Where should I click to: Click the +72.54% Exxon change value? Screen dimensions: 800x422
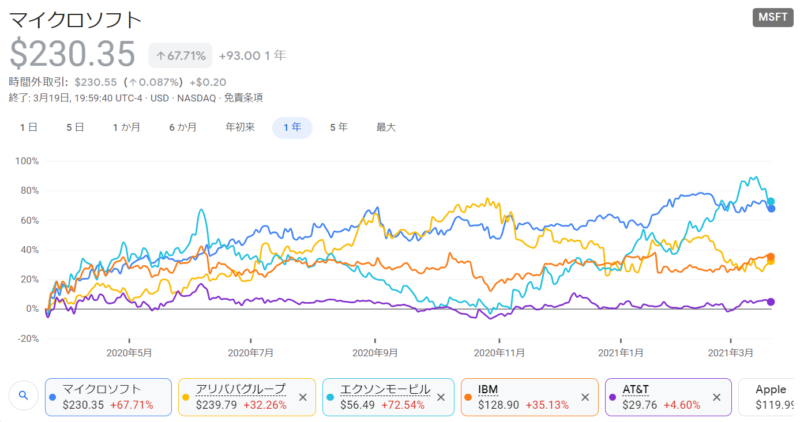tap(403, 405)
